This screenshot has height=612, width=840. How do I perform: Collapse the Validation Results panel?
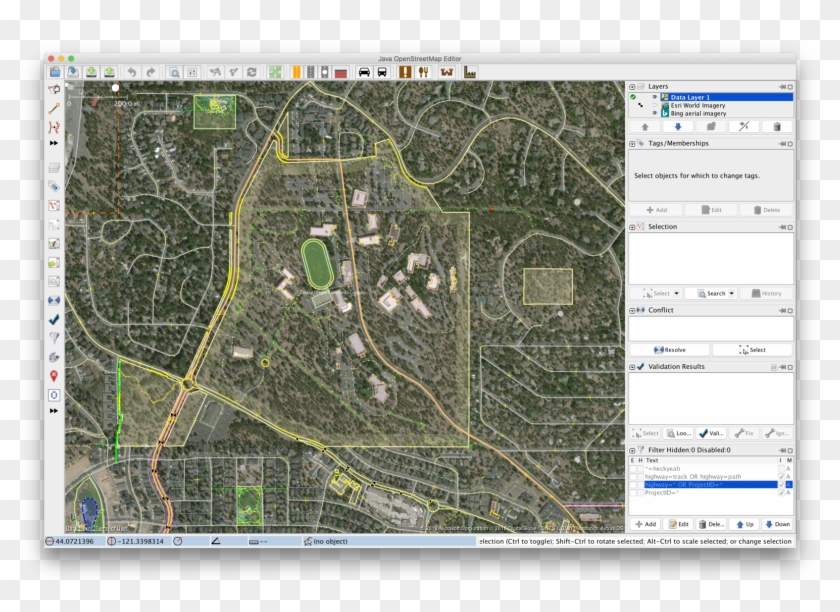click(x=631, y=366)
